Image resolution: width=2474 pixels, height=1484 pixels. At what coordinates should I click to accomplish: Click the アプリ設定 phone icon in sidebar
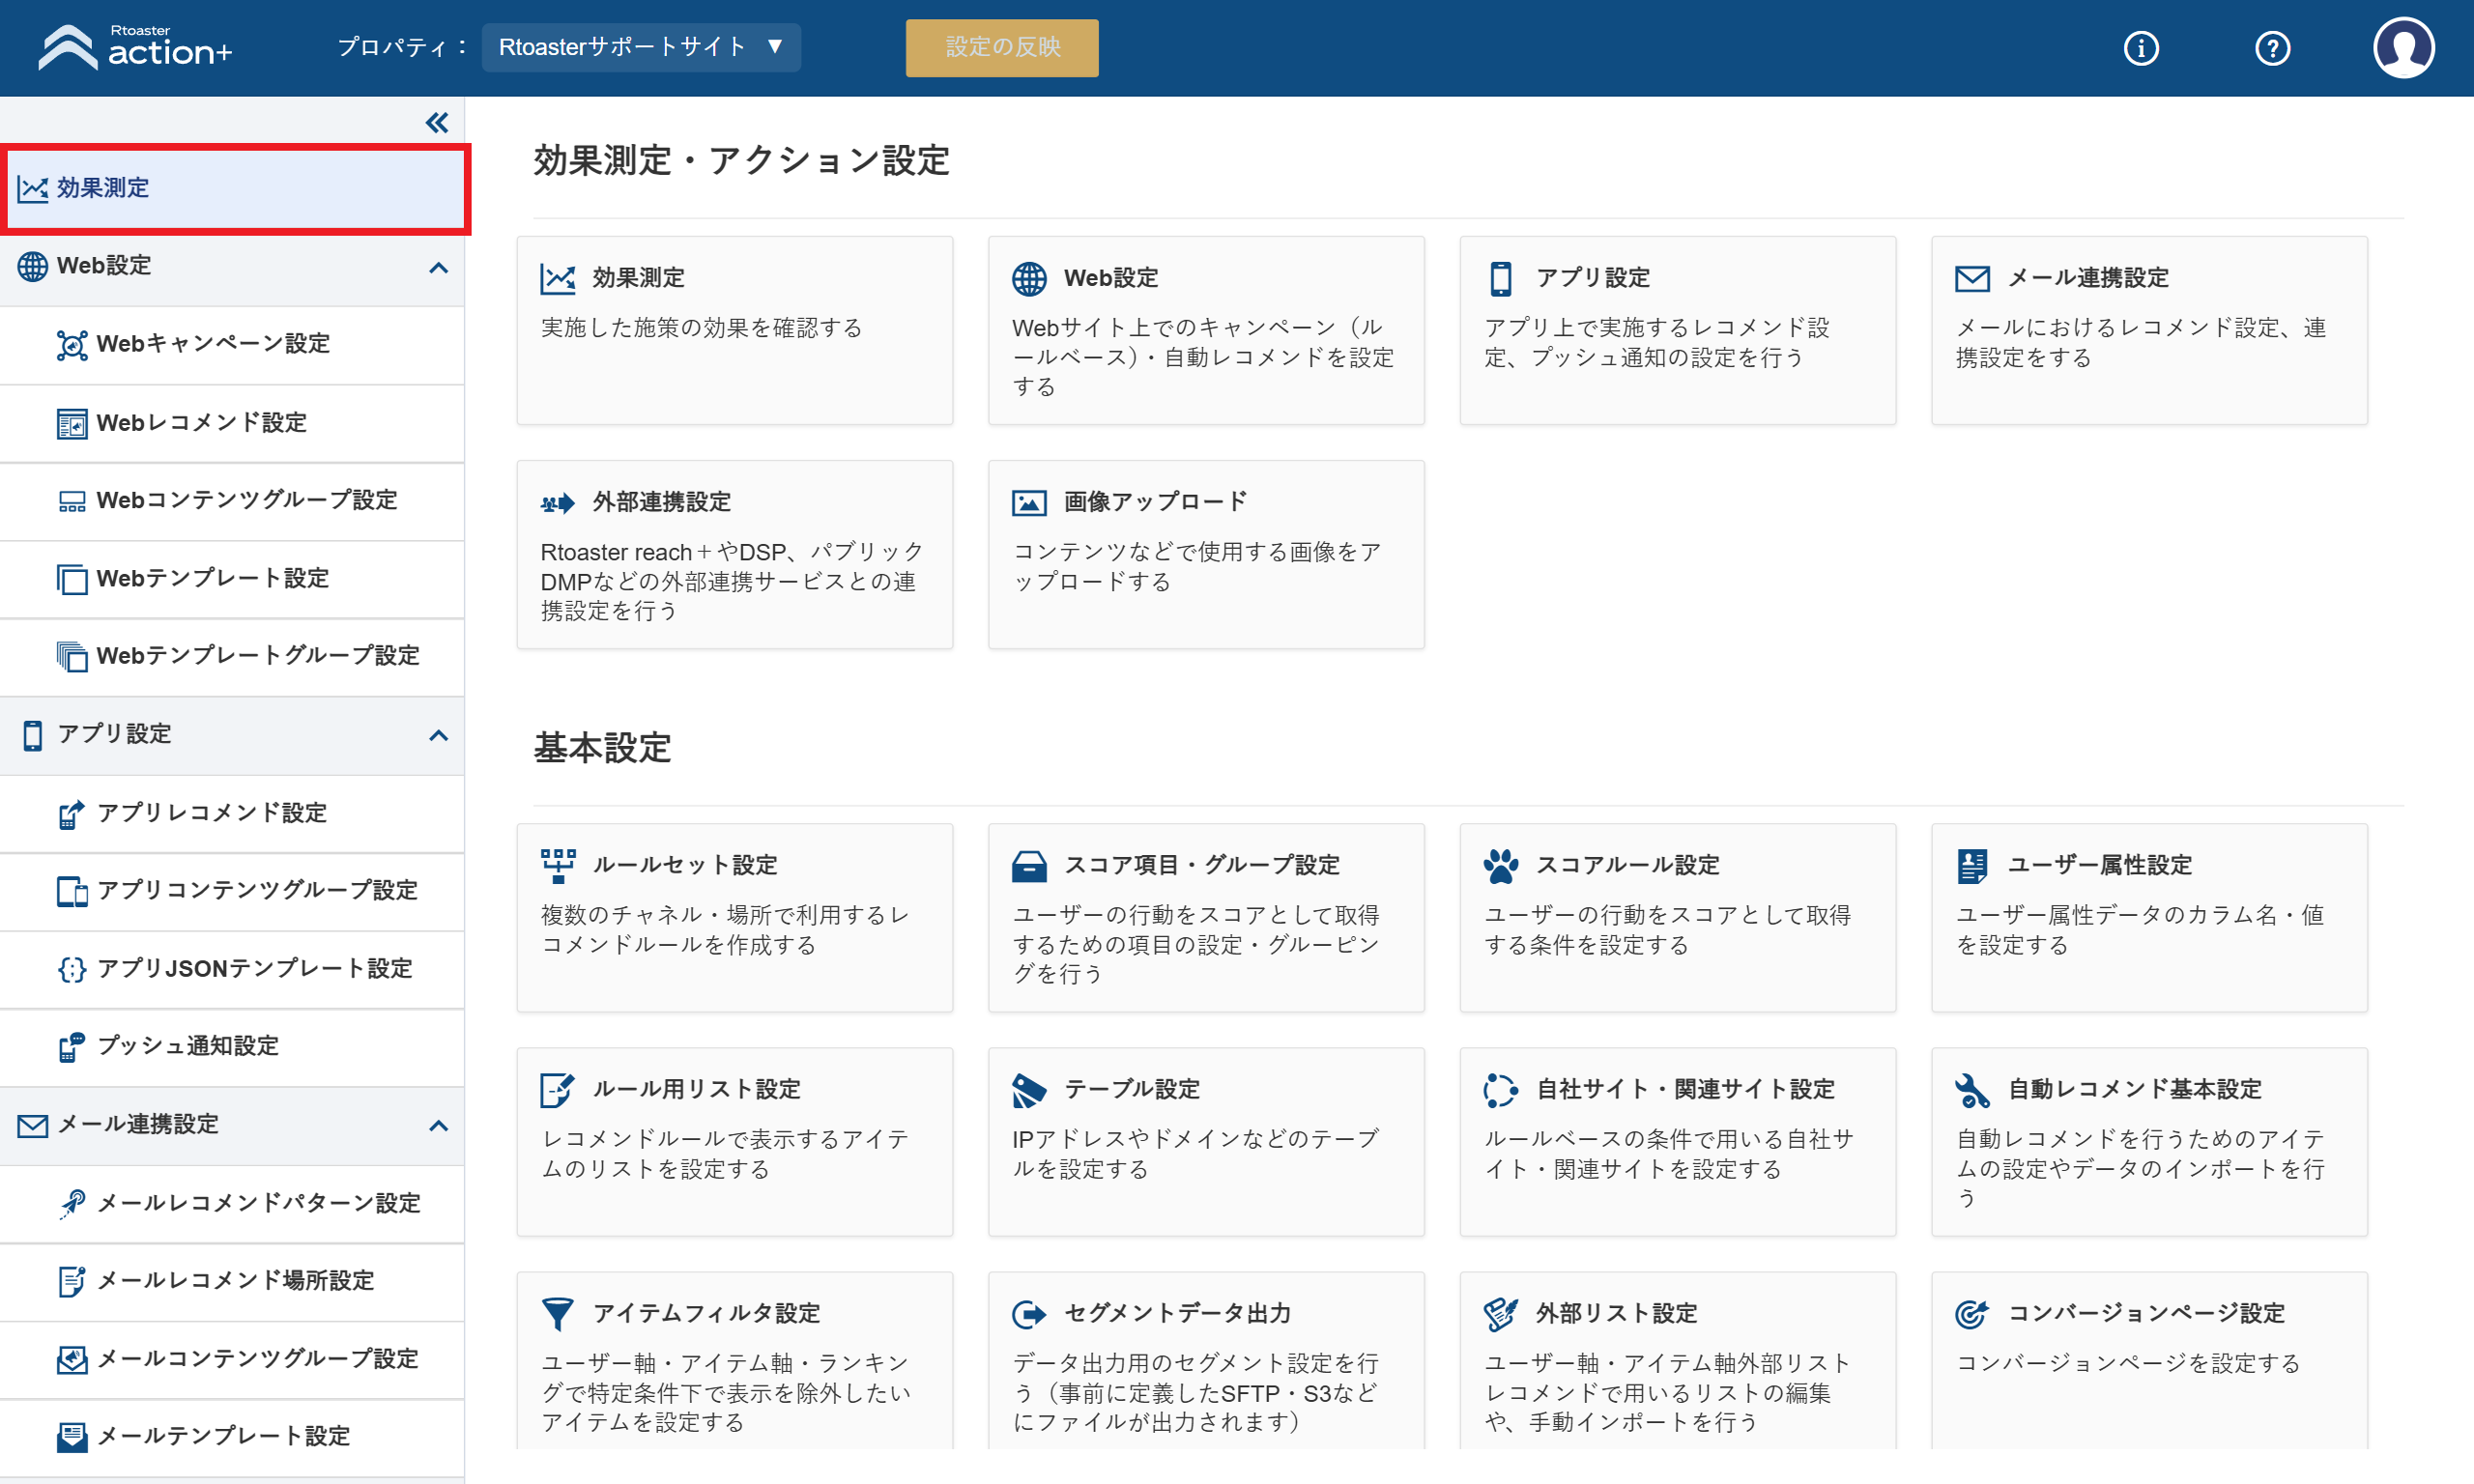coord(33,735)
